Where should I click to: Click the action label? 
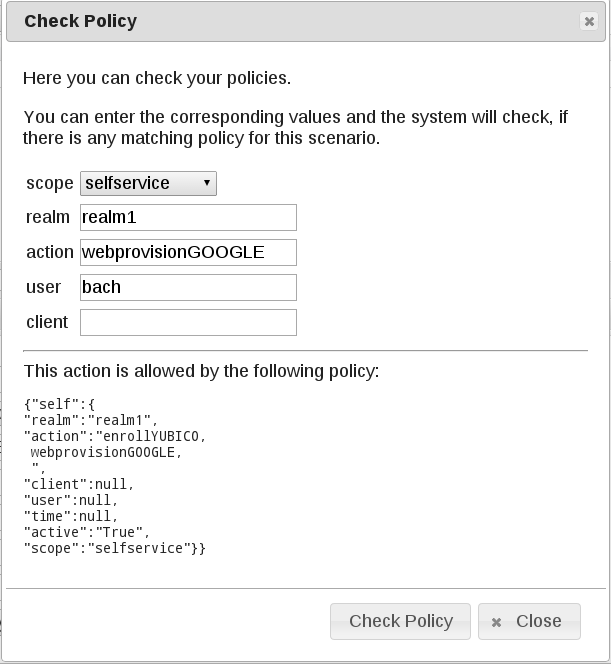[50, 252]
